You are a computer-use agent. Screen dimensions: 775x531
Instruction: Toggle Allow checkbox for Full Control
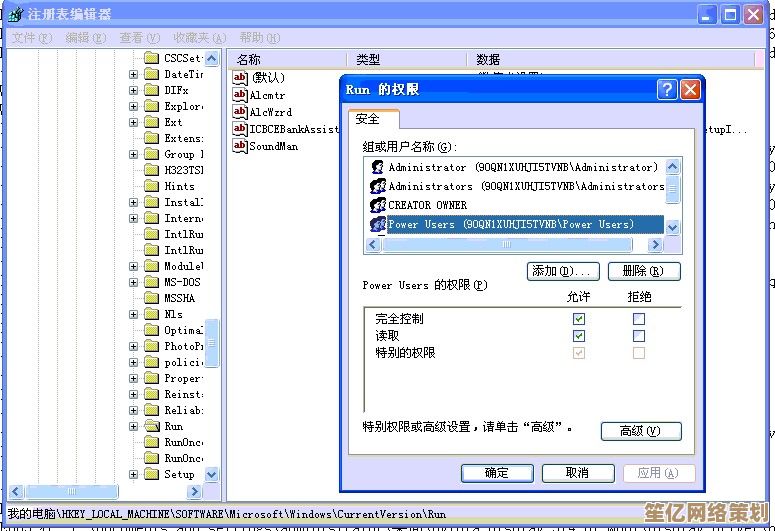tap(579, 319)
